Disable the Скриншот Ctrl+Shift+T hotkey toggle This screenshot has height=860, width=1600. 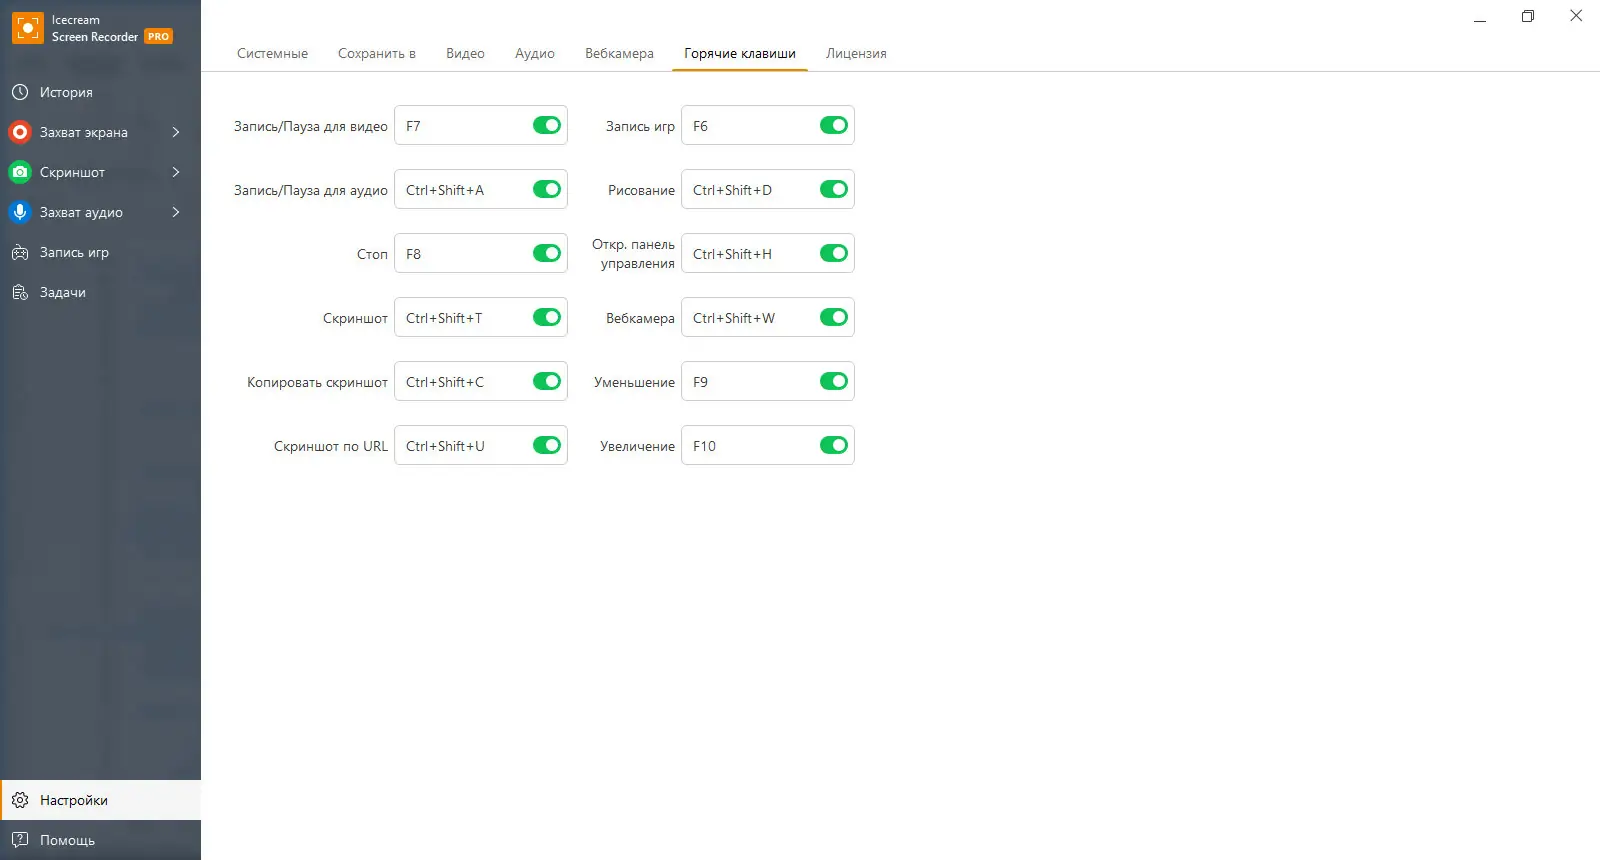click(547, 317)
